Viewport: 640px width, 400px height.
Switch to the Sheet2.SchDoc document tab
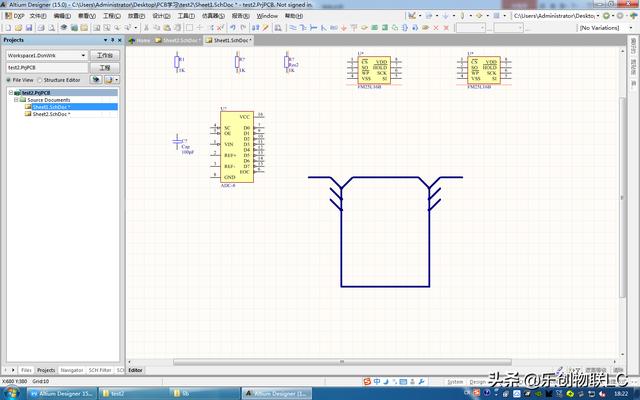click(x=178, y=40)
